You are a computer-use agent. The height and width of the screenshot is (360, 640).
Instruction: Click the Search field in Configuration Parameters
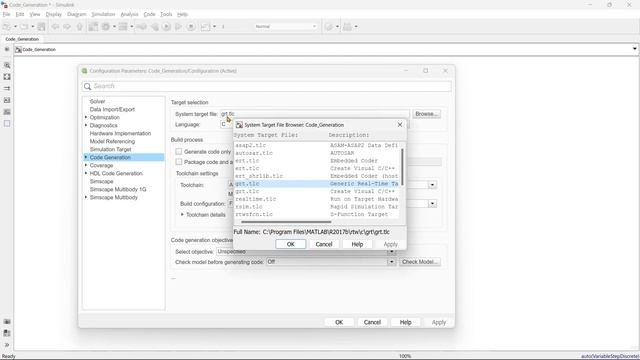[x=267, y=87]
